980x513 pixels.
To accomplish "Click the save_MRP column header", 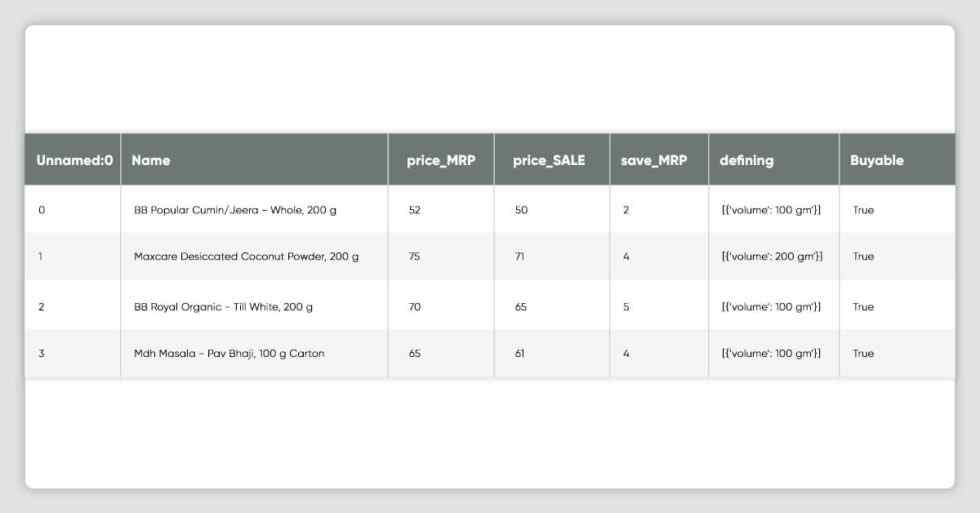I will 654,161.
